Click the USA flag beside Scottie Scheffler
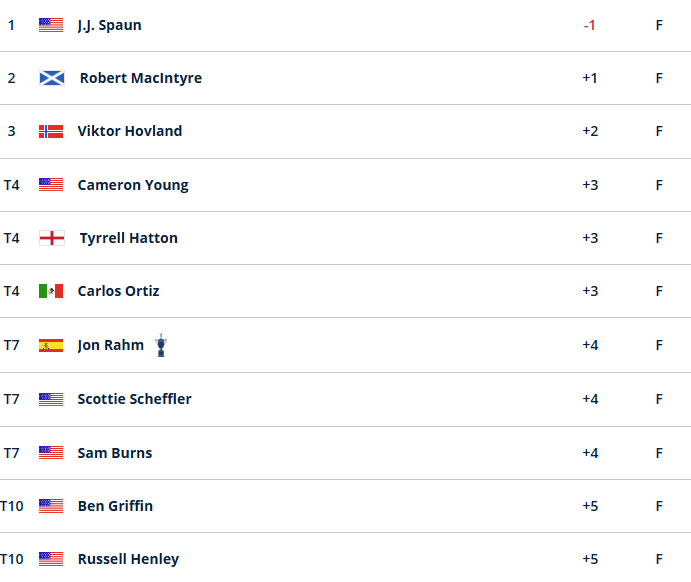The width and height of the screenshot is (691, 582). coord(51,399)
